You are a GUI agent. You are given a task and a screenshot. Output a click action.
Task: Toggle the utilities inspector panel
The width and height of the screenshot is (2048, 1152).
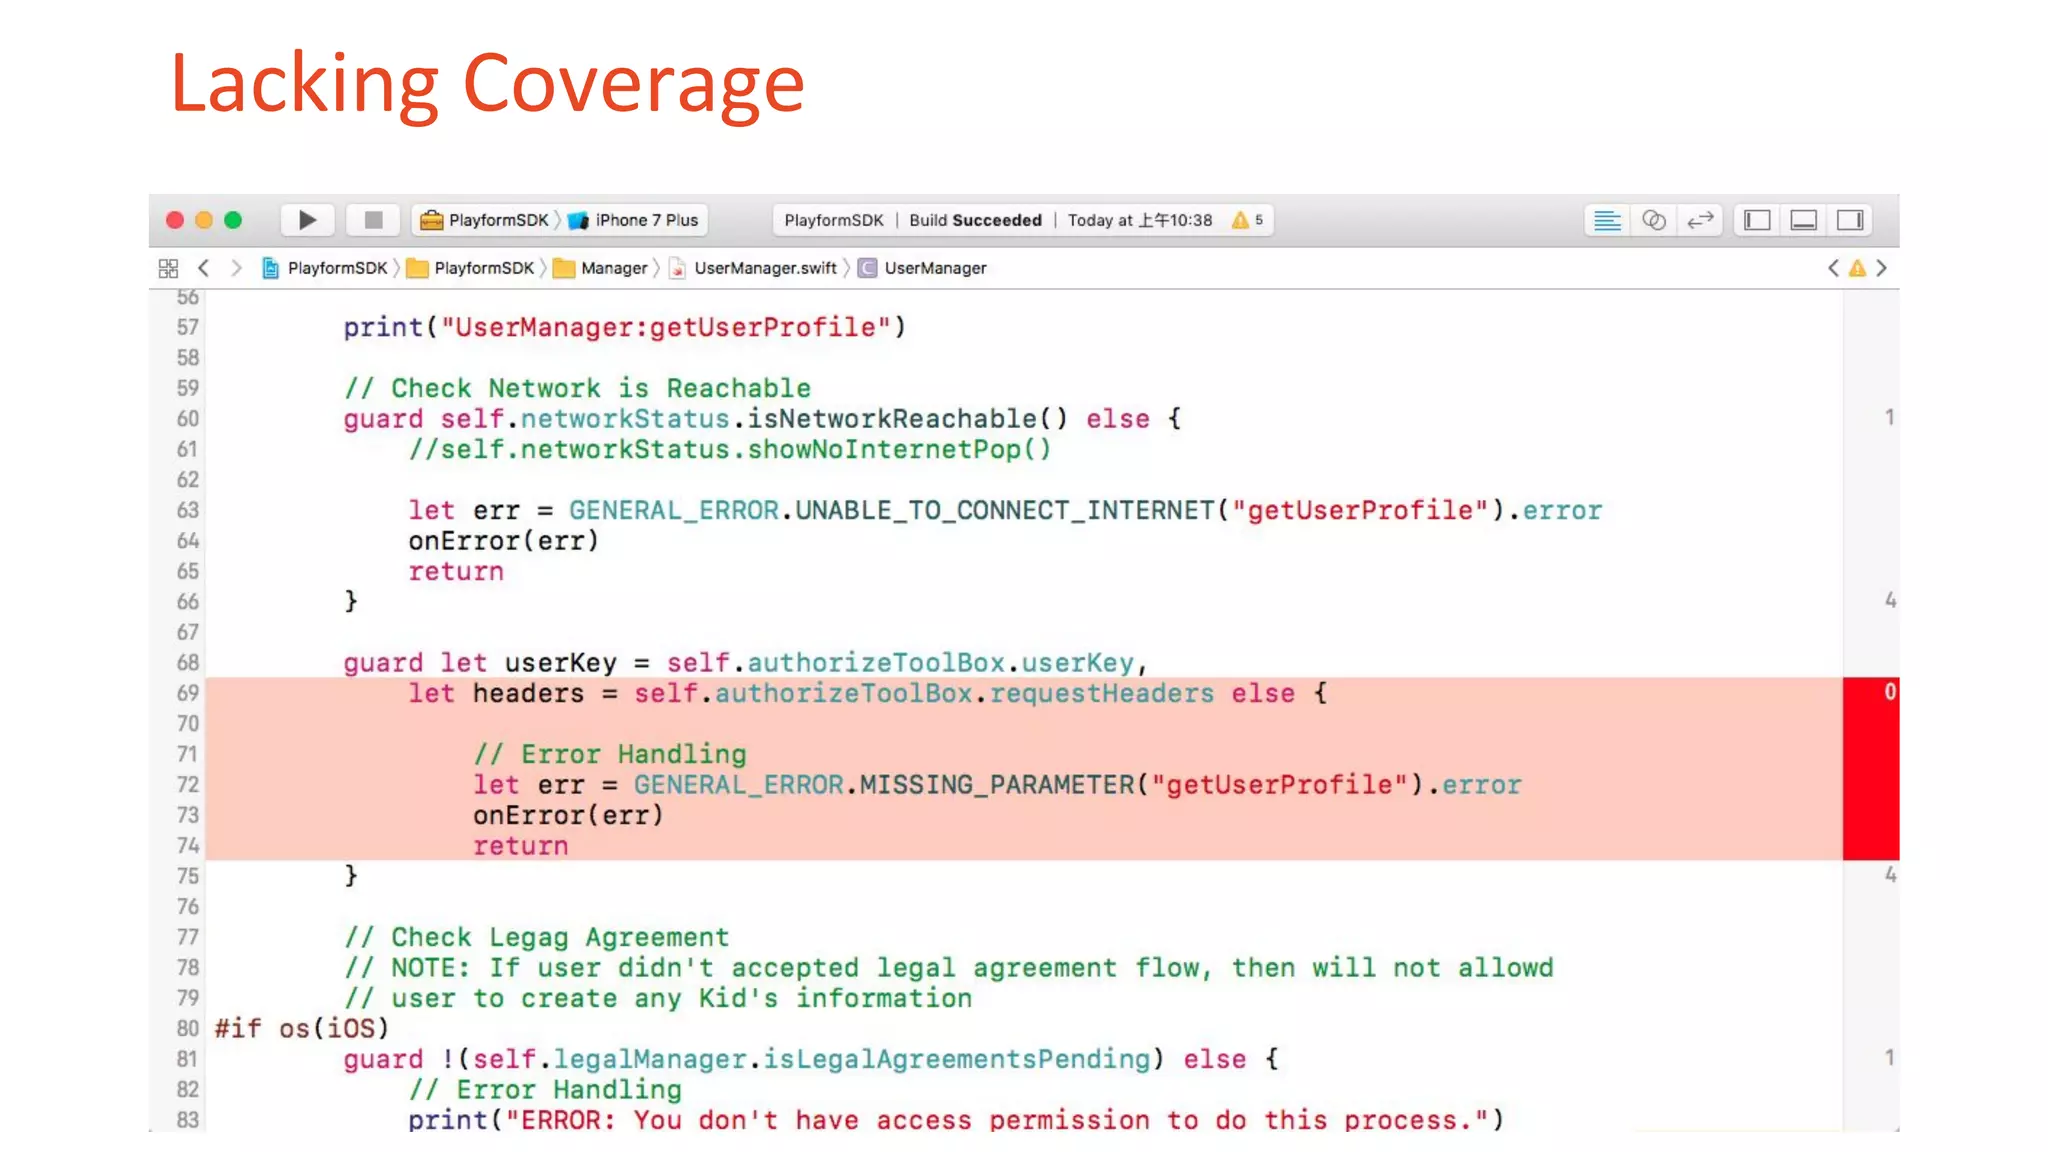1850,220
